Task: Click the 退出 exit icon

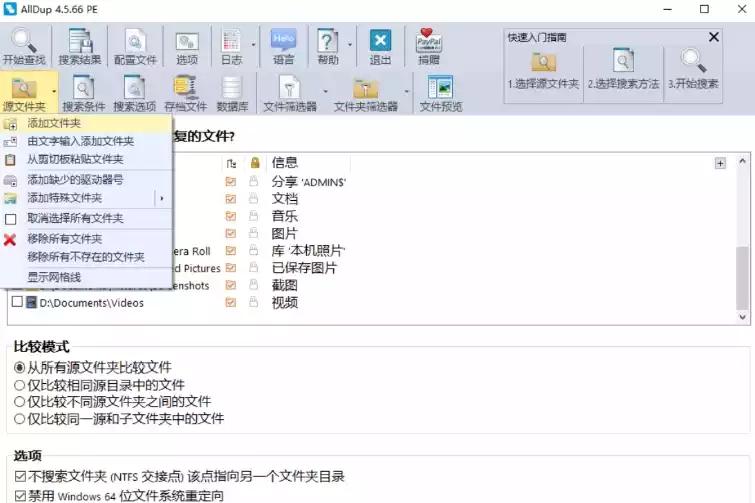Action: [380, 46]
